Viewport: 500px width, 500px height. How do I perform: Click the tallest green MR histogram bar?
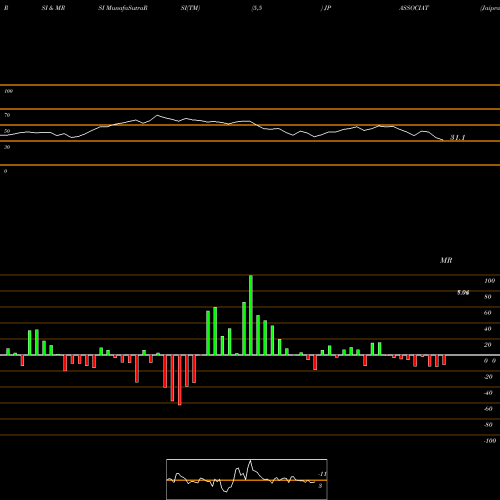[x=251, y=315]
